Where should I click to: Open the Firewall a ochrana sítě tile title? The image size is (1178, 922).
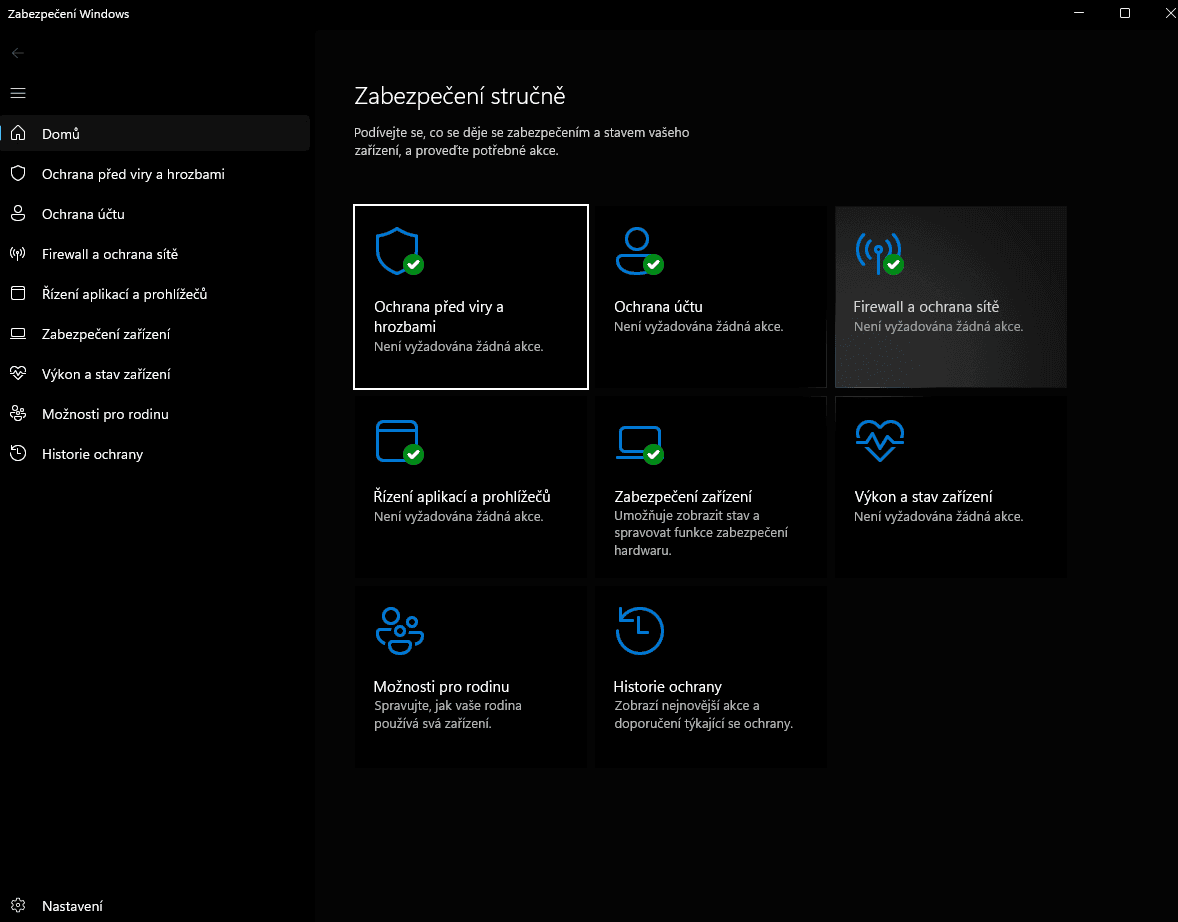926,307
